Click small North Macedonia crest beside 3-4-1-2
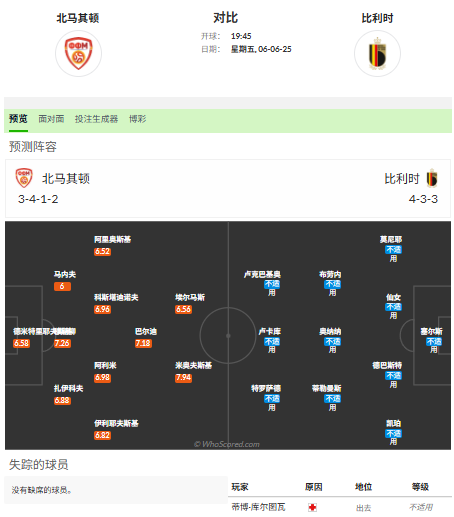The width and height of the screenshot is (454, 517). pyautogui.click(x=24, y=178)
